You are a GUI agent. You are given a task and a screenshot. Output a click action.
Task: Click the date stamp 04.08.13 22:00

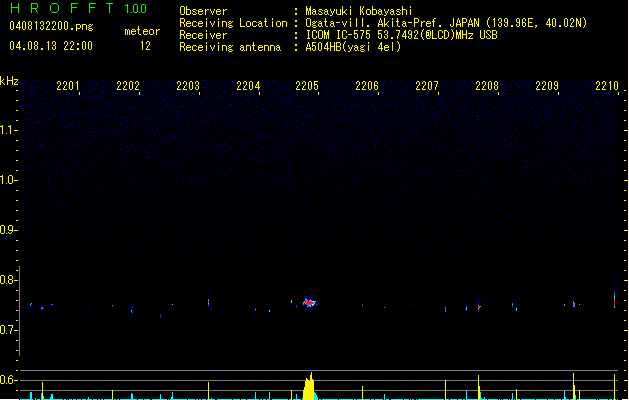(x=50, y=46)
